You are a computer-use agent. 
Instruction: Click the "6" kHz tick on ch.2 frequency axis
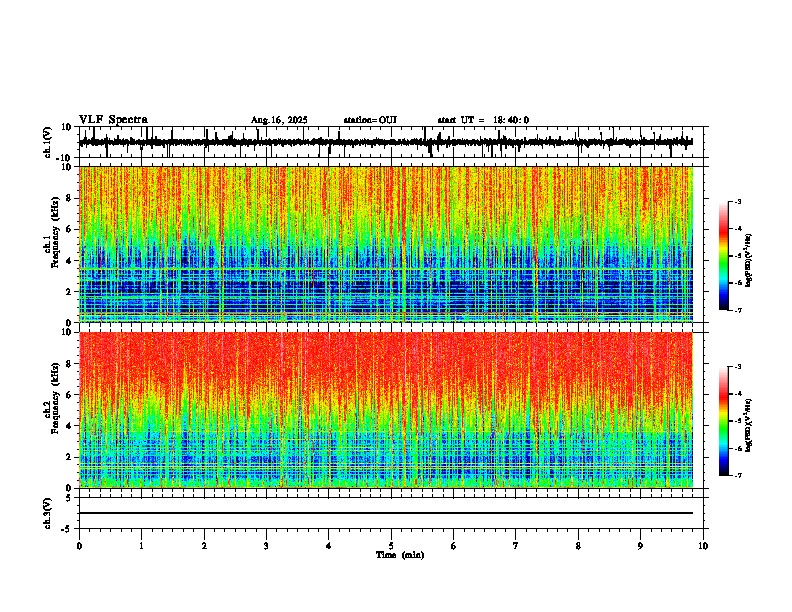tap(70, 395)
